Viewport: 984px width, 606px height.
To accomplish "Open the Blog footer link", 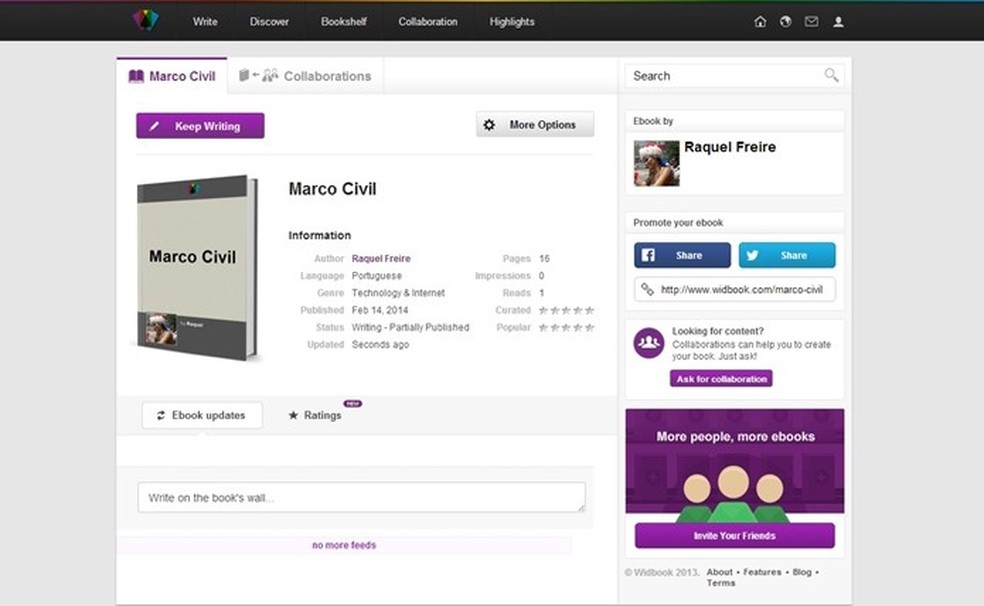I will tap(802, 572).
